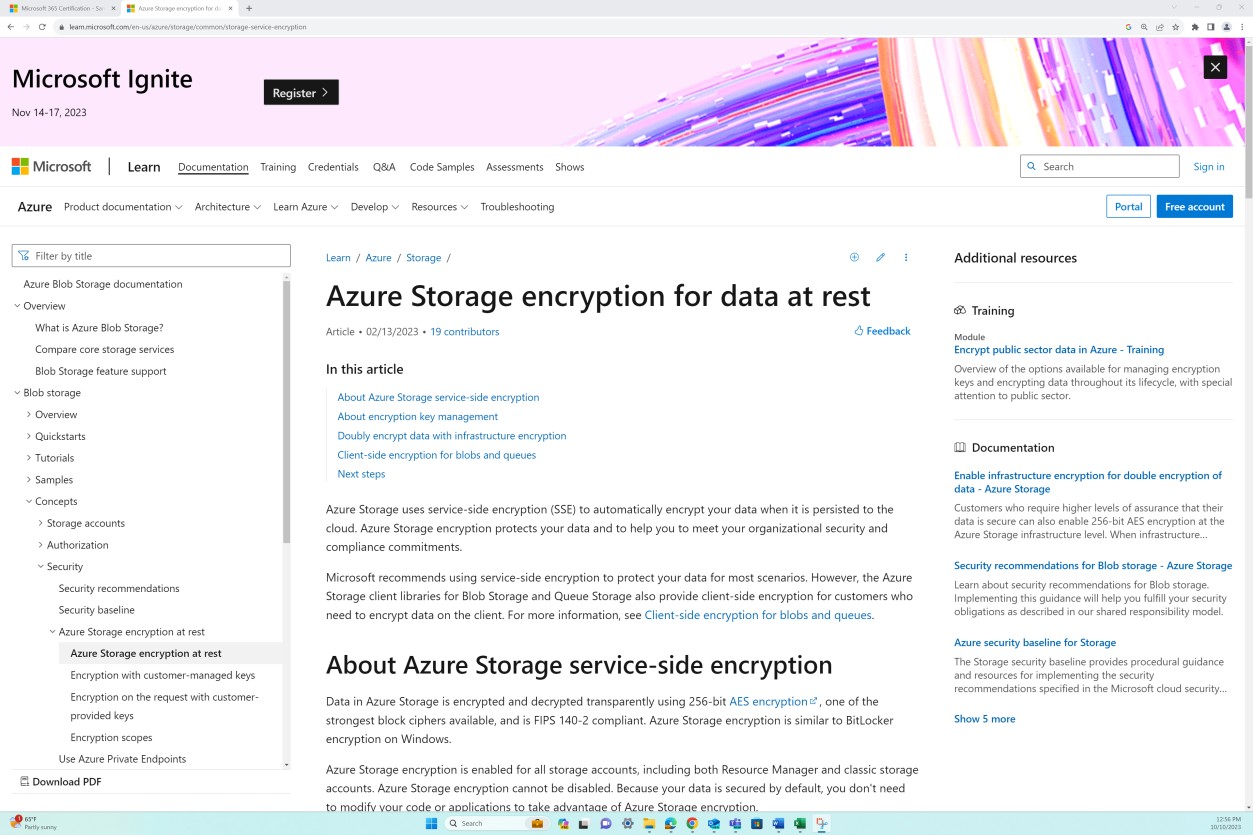Switch to the Microsoft 365 Certification browser tab
The height and width of the screenshot is (835, 1253).
pos(60,8)
